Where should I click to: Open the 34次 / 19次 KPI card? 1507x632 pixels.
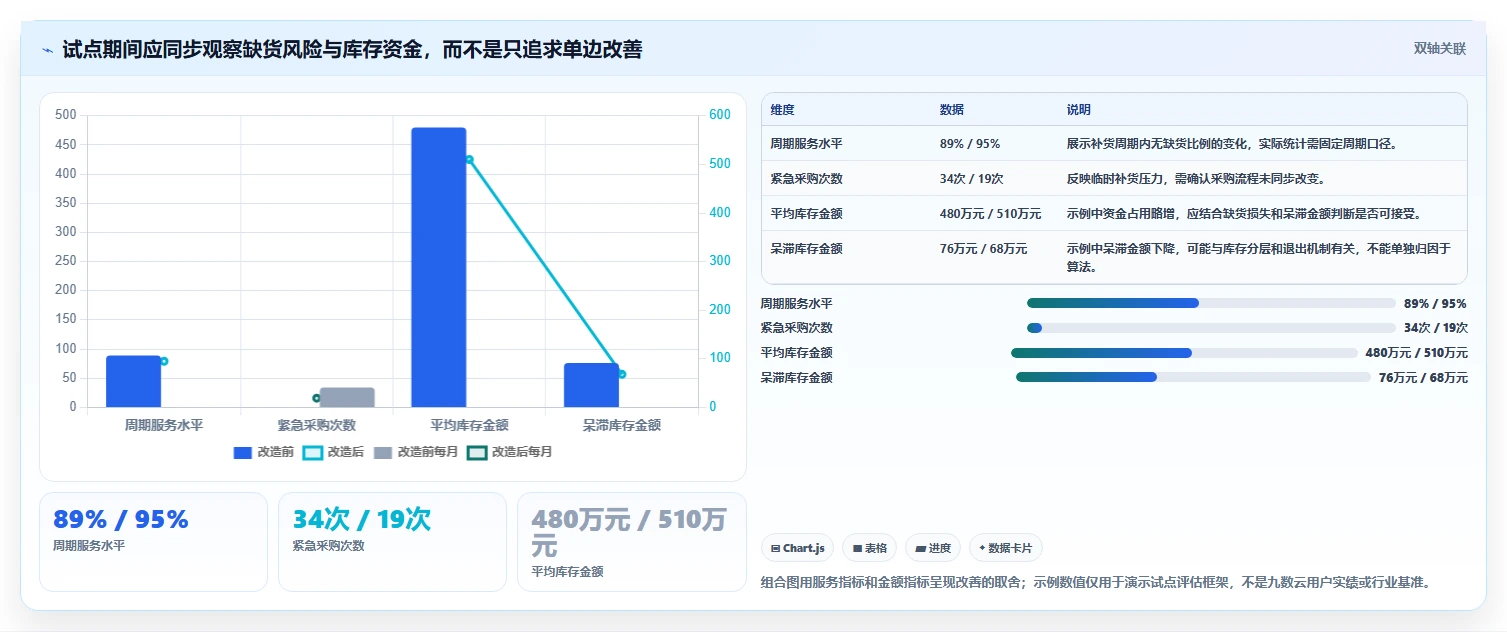(392, 542)
